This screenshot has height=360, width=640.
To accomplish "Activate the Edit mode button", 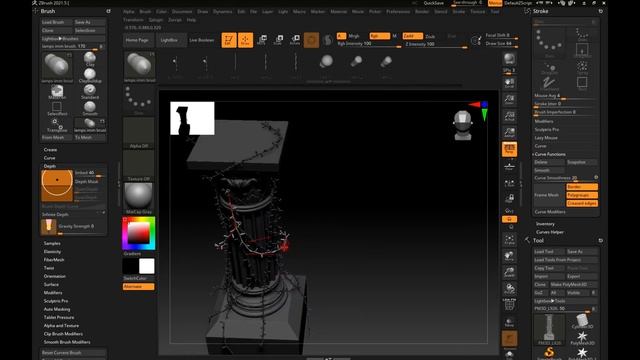I will (x=229, y=40).
